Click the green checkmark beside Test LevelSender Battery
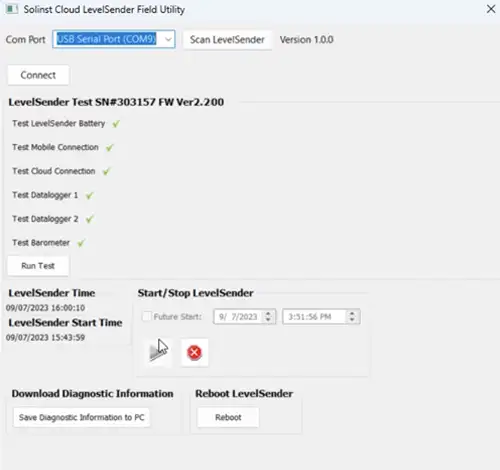Image resolution: width=500 pixels, height=470 pixels. 116,124
